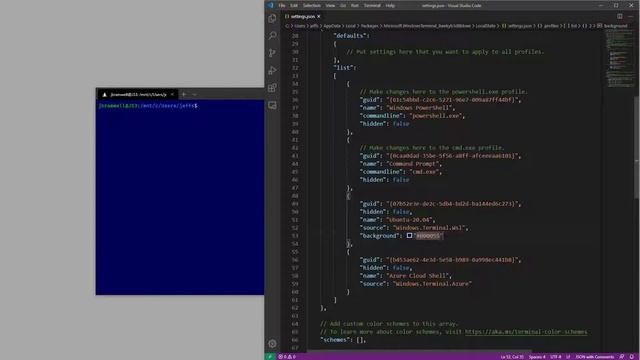This screenshot has width=640, height=360.
Task: Open the Go menu
Action: pos(343,6)
